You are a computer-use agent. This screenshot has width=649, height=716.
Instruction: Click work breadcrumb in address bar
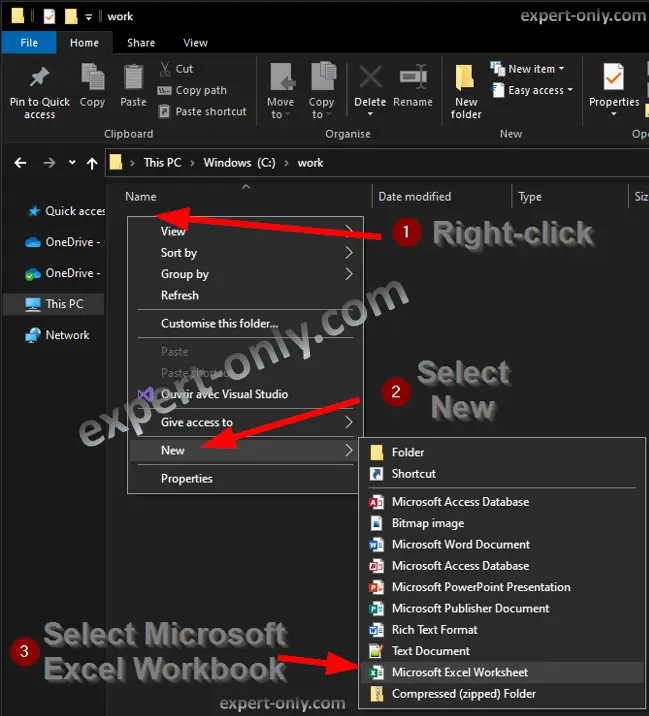tap(310, 163)
